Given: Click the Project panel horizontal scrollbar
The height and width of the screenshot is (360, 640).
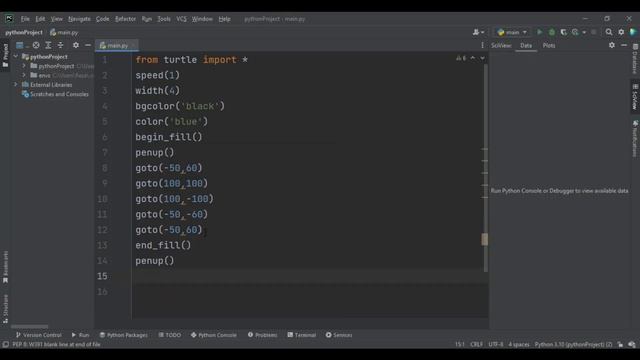Looking at the screenshot, I should coord(29,327).
